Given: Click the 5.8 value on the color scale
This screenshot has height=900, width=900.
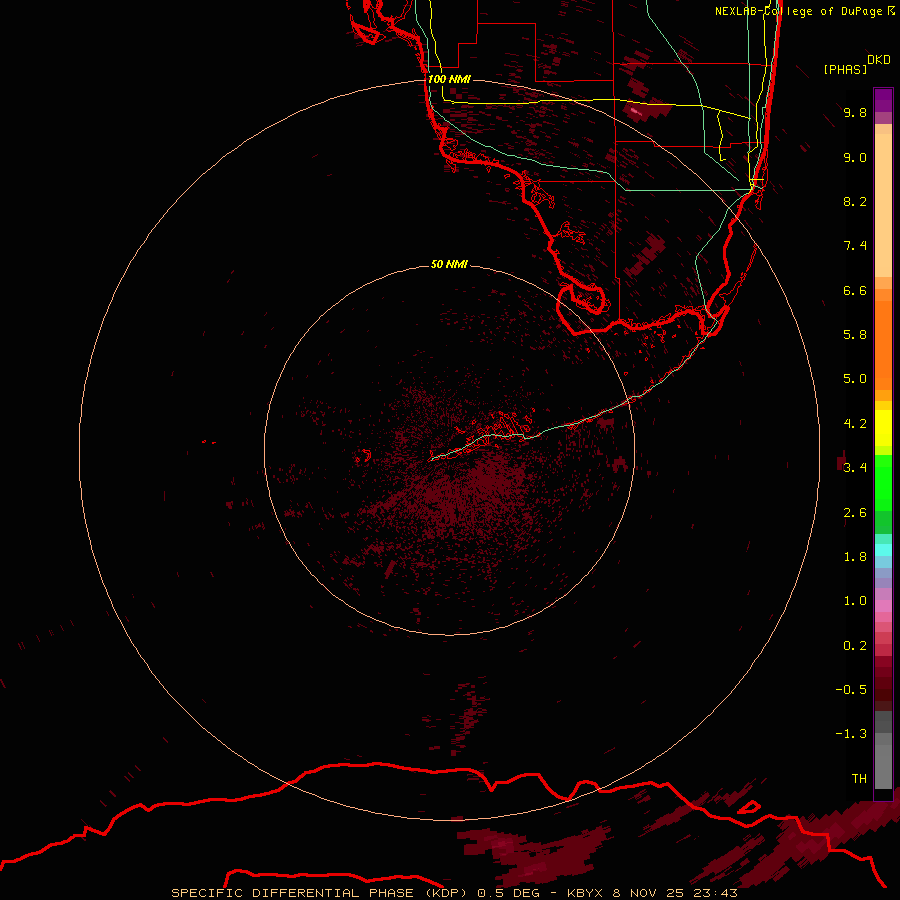Looking at the screenshot, I should coord(855,335).
